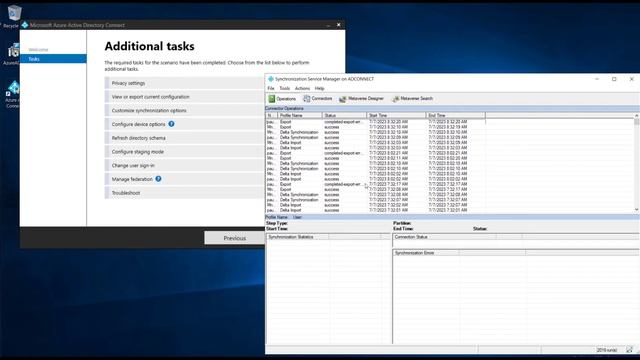Image resolution: width=640 pixels, height=360 pixels.
Task: Sort by Profile Name column header
Action: click(x=300, y=116)
